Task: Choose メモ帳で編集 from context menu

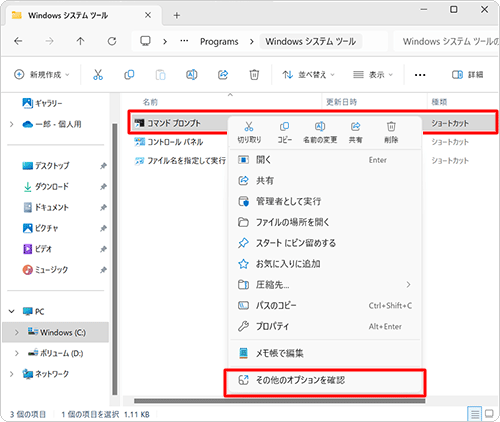Action: tap(325, 353)
